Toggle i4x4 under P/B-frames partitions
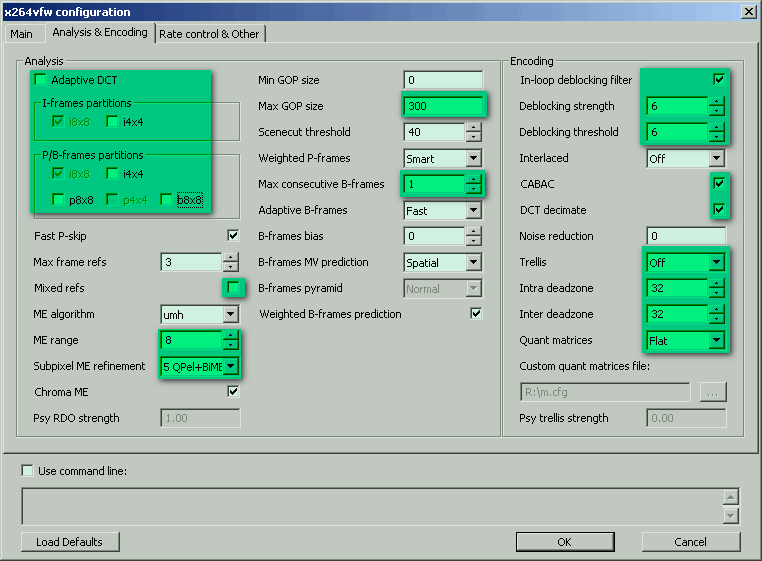This screenshot has width=762, height=561. click(112, 174)
